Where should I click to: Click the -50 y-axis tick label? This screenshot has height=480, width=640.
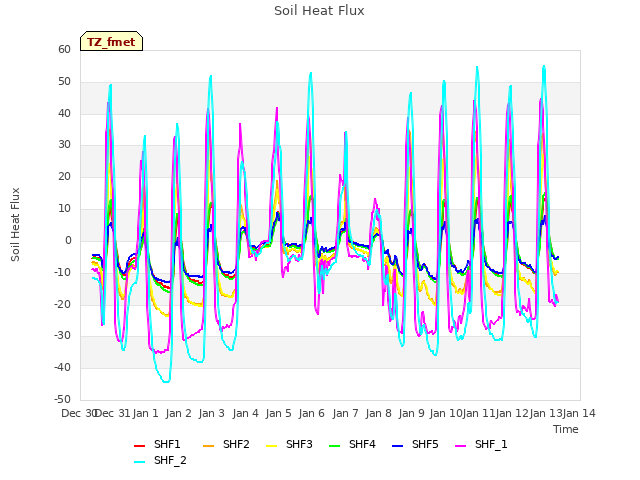pyautogui.click(x=62, y=399)
